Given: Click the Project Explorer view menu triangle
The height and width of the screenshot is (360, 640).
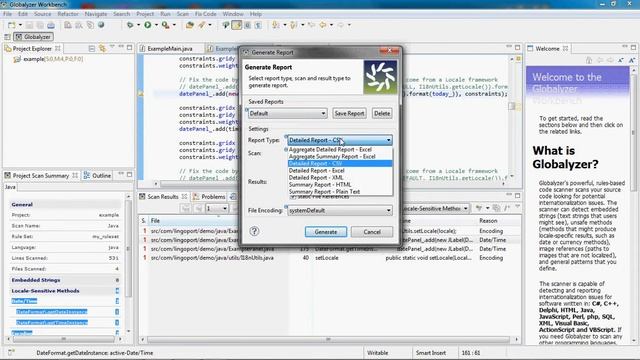Looking at the screenshot, I should 112,47.
